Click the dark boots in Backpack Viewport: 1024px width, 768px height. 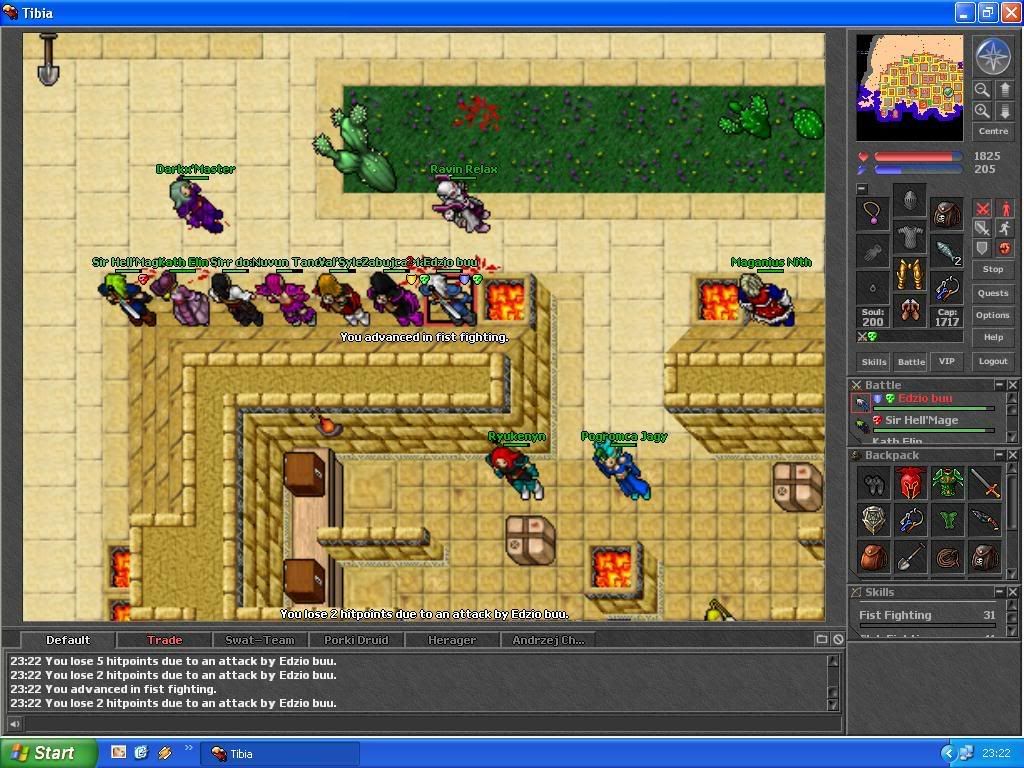pyautogui.click(x=873, y=483)
